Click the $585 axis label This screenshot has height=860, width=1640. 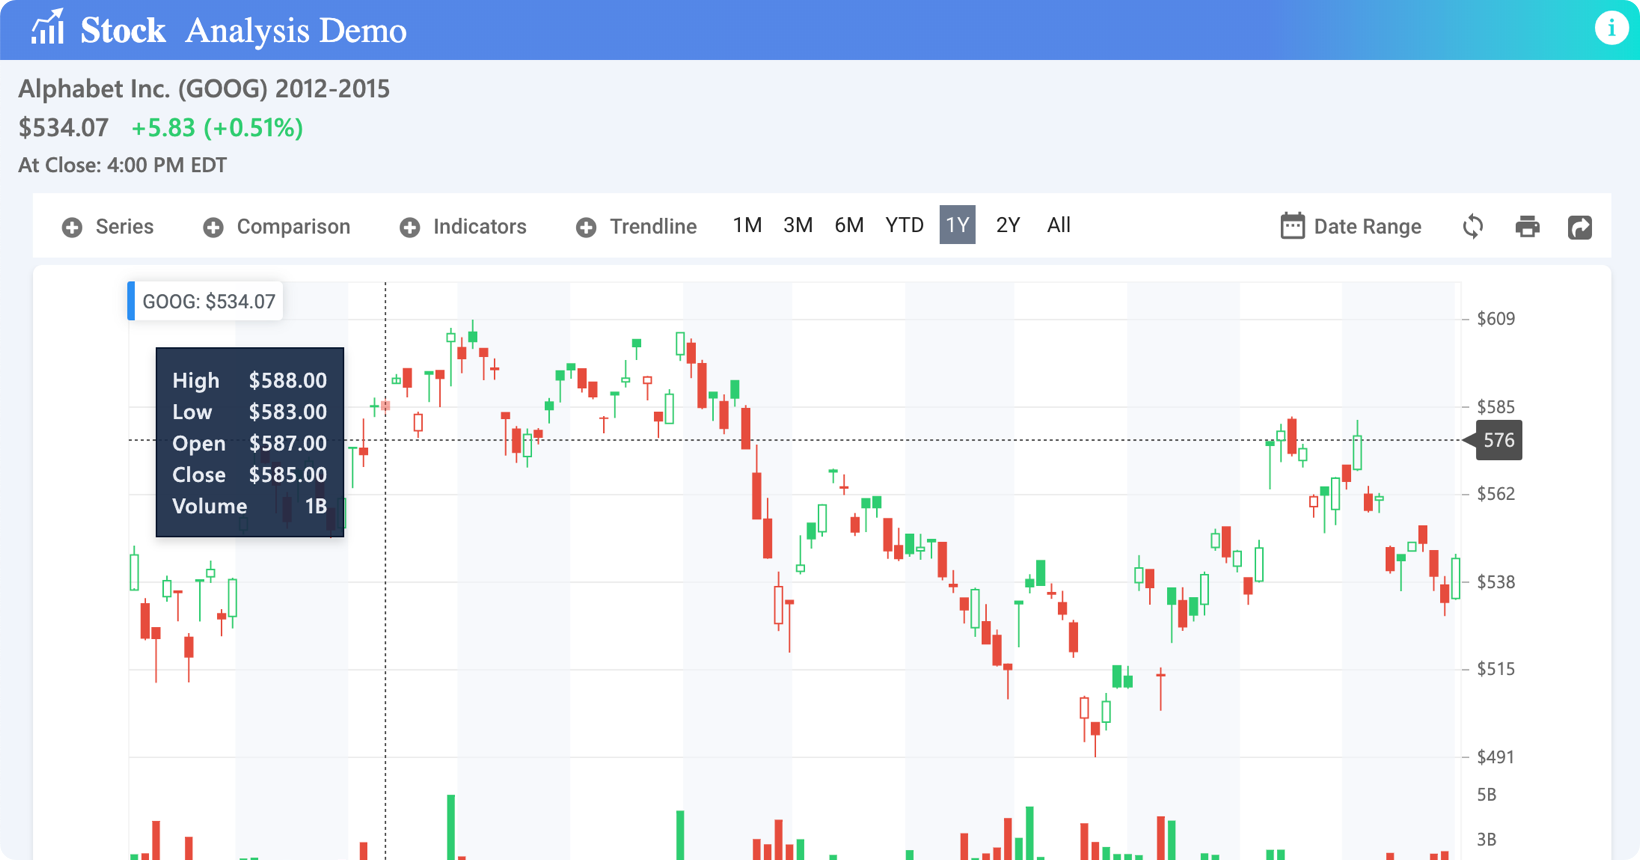(x=1496, y=407)
